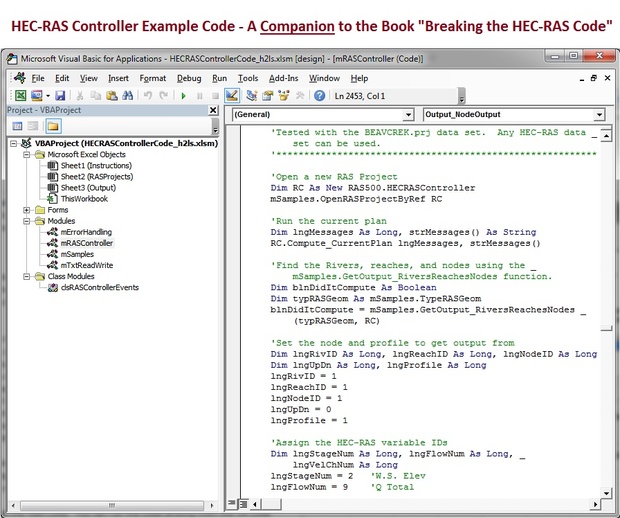
Task: Open the Insert menu
Action: [x=118, y=78]
